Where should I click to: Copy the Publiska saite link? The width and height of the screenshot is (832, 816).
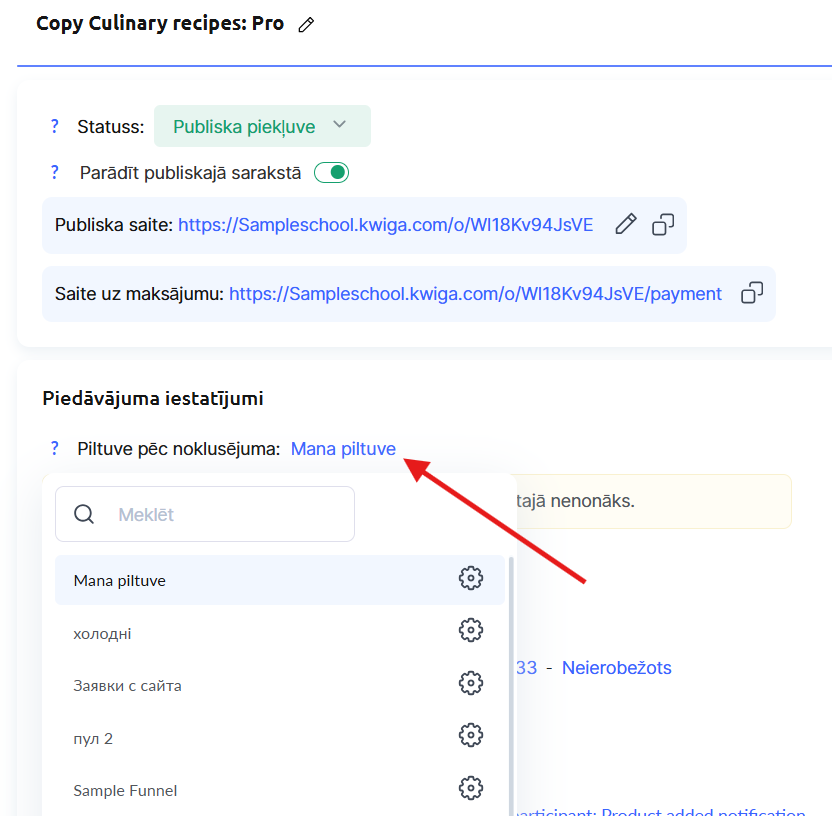click(663, 224)
